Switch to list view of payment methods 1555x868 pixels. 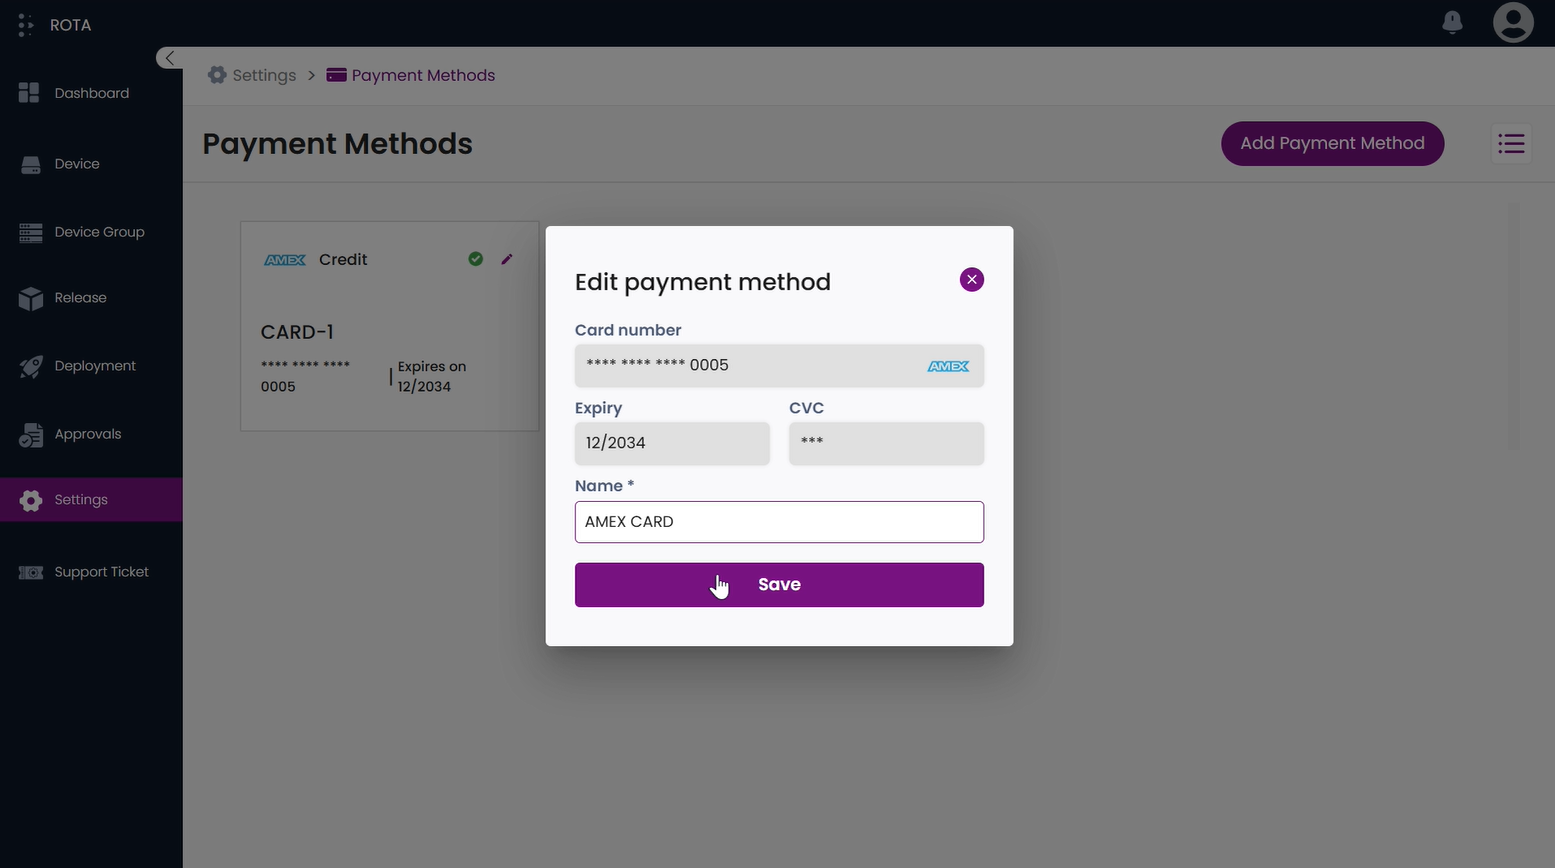click(x=1510, y=143)
